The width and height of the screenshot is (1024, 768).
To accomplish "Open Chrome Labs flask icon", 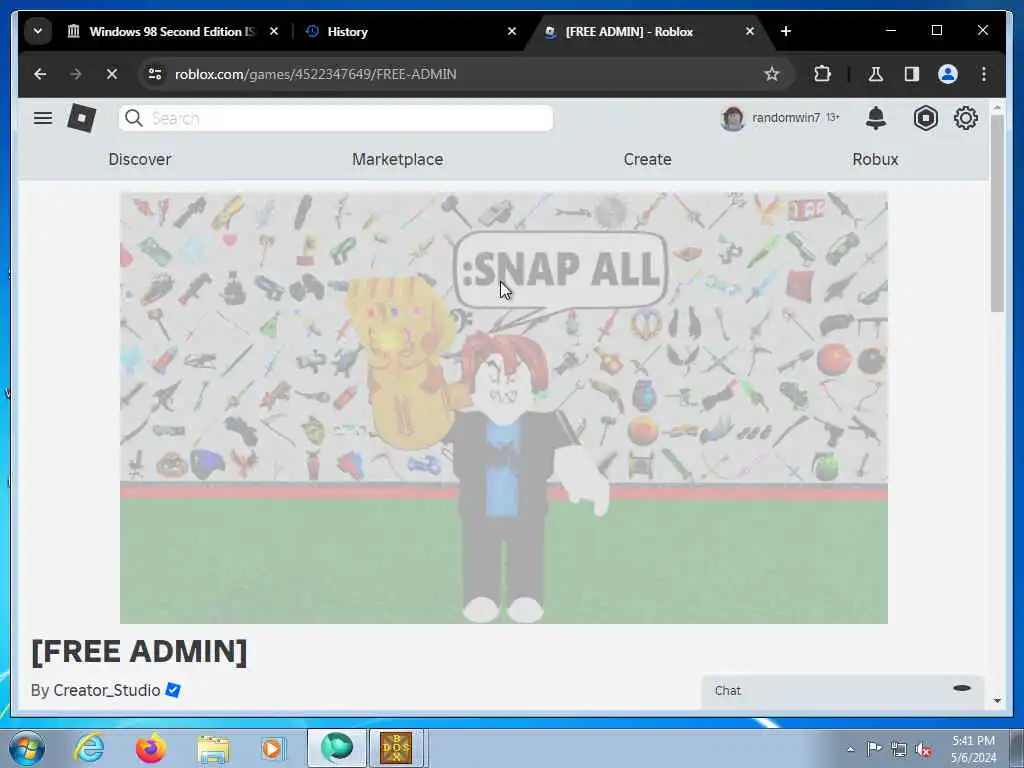I will (x=876, y=74).
